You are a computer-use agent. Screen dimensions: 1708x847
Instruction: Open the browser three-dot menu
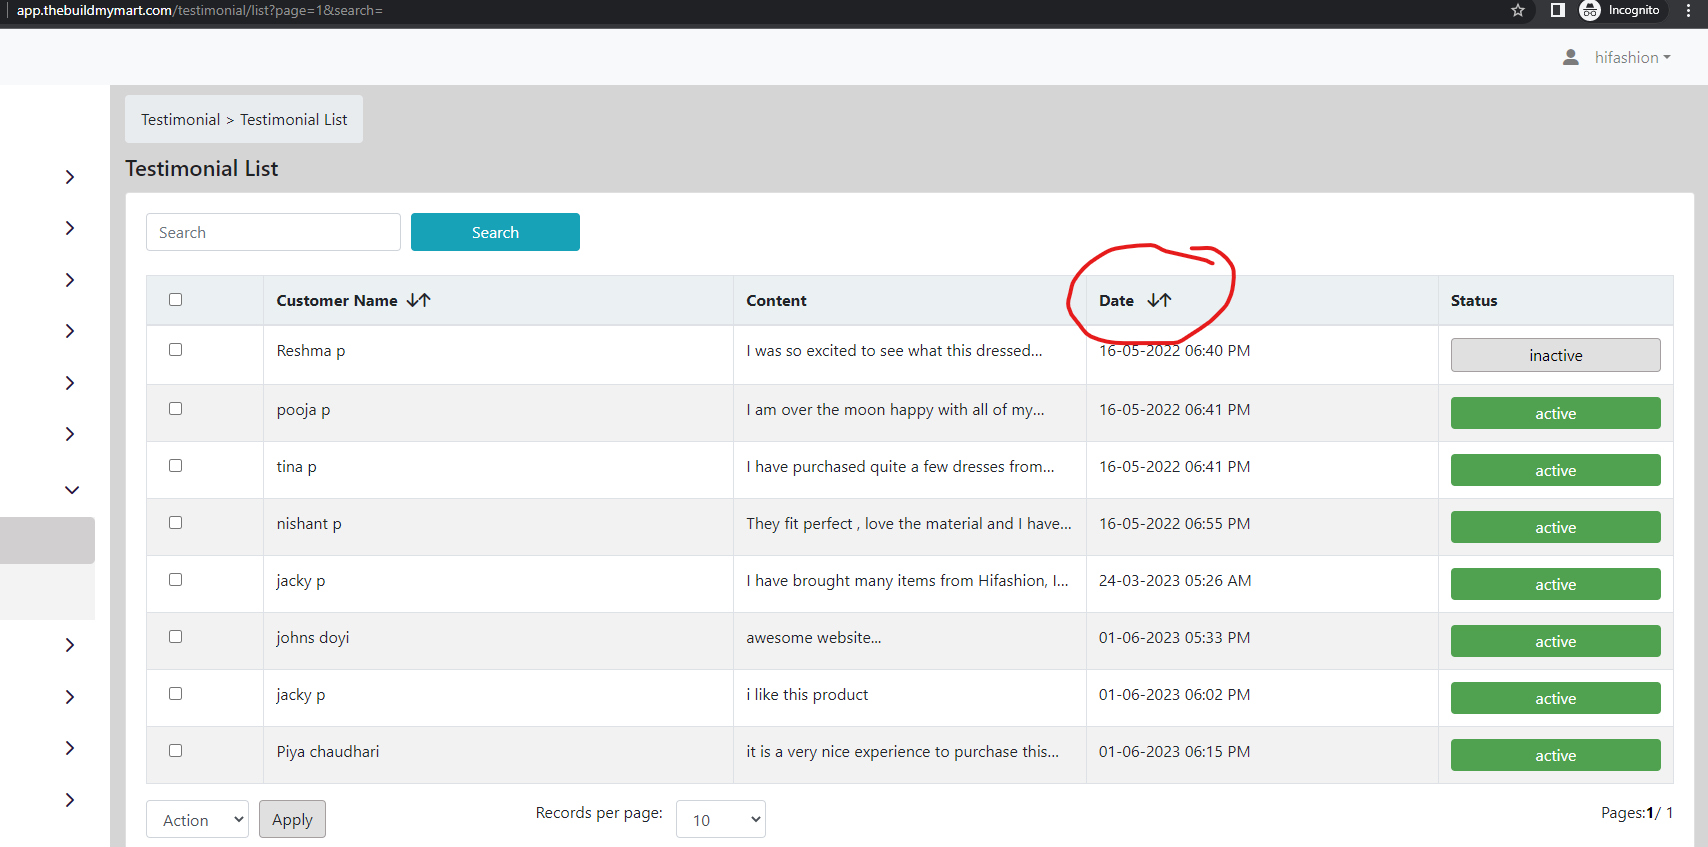[x=1689, y=10]
